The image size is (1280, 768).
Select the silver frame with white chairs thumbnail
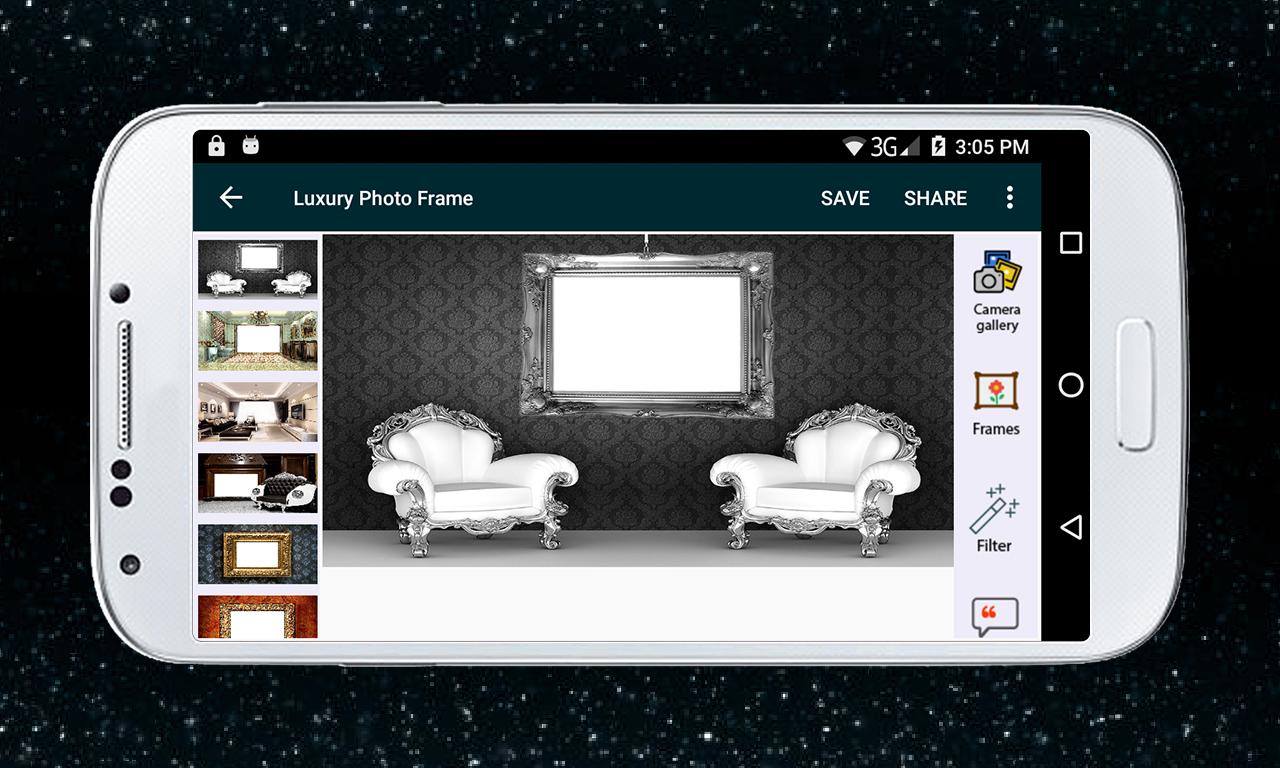258,269
